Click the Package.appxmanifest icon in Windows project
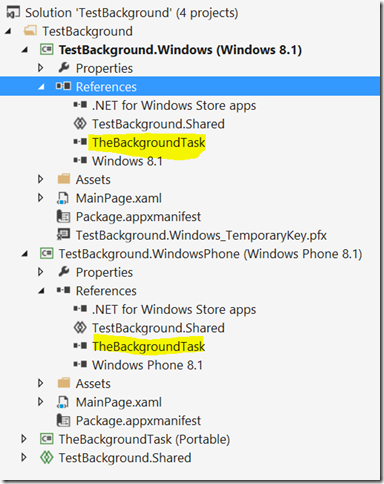Viewport: 384px width, 484px height. pyautogui.click(x=63, y=217)
